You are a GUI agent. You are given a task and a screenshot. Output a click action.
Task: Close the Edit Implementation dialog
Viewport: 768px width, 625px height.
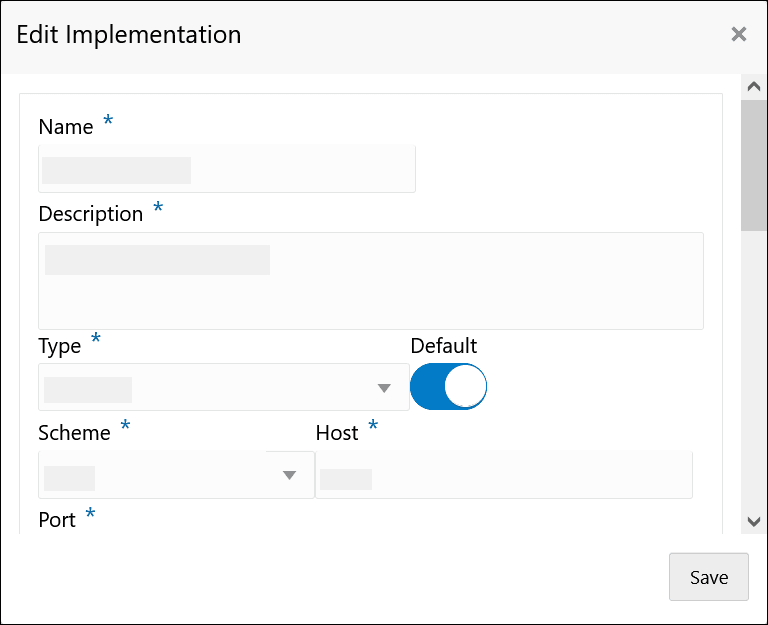tap(739, 35)
